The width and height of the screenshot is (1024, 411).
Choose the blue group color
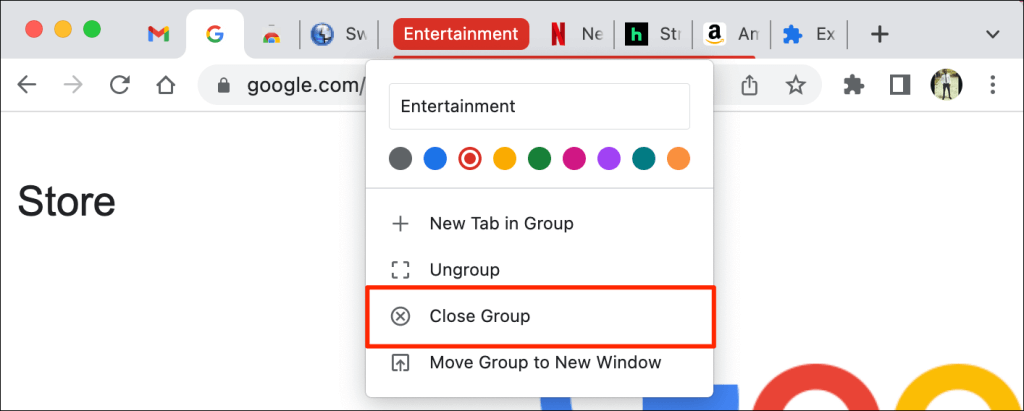pyautogui.click(x=434, y=159)
